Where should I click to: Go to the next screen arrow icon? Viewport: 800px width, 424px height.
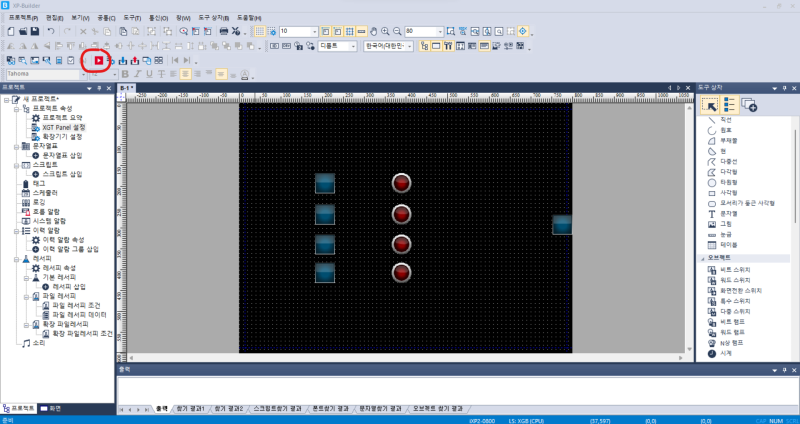(x=187, y=61)
